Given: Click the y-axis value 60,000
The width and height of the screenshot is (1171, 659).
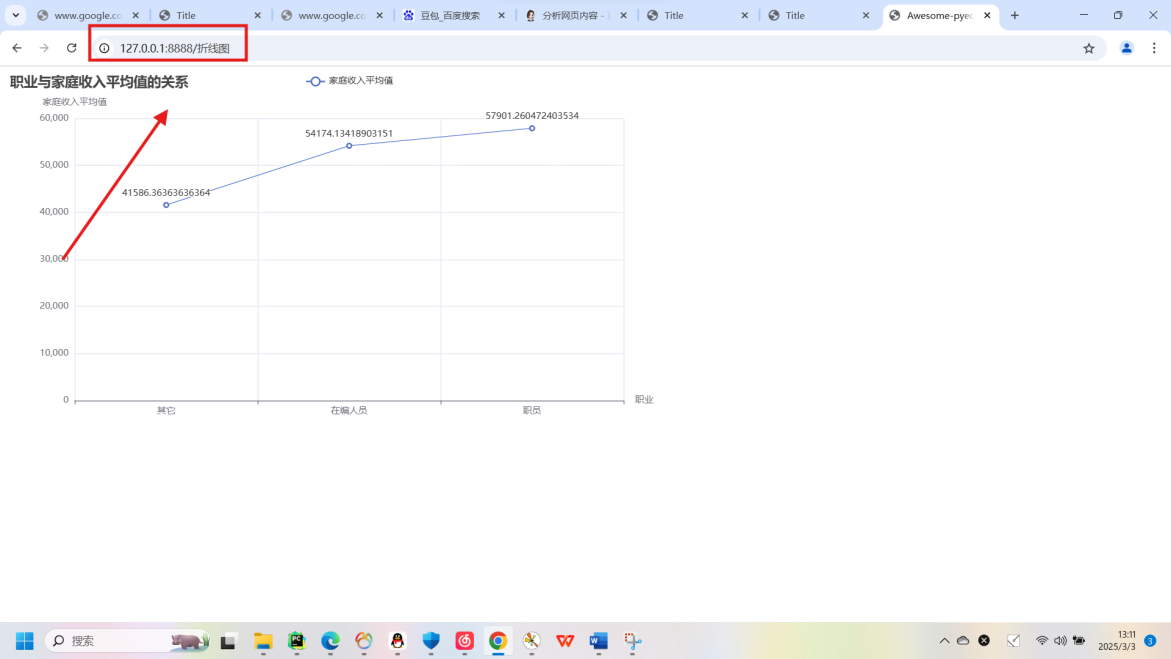Looking at the screenshot, I should click(54, 118).
